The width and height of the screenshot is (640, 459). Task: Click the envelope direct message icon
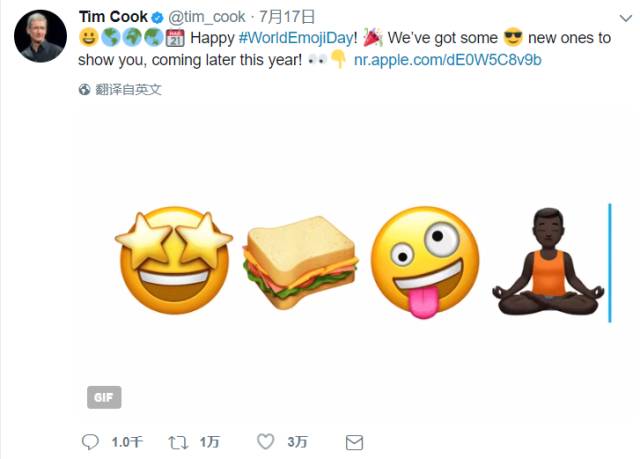pyautogui.click(x=354, y=442)
